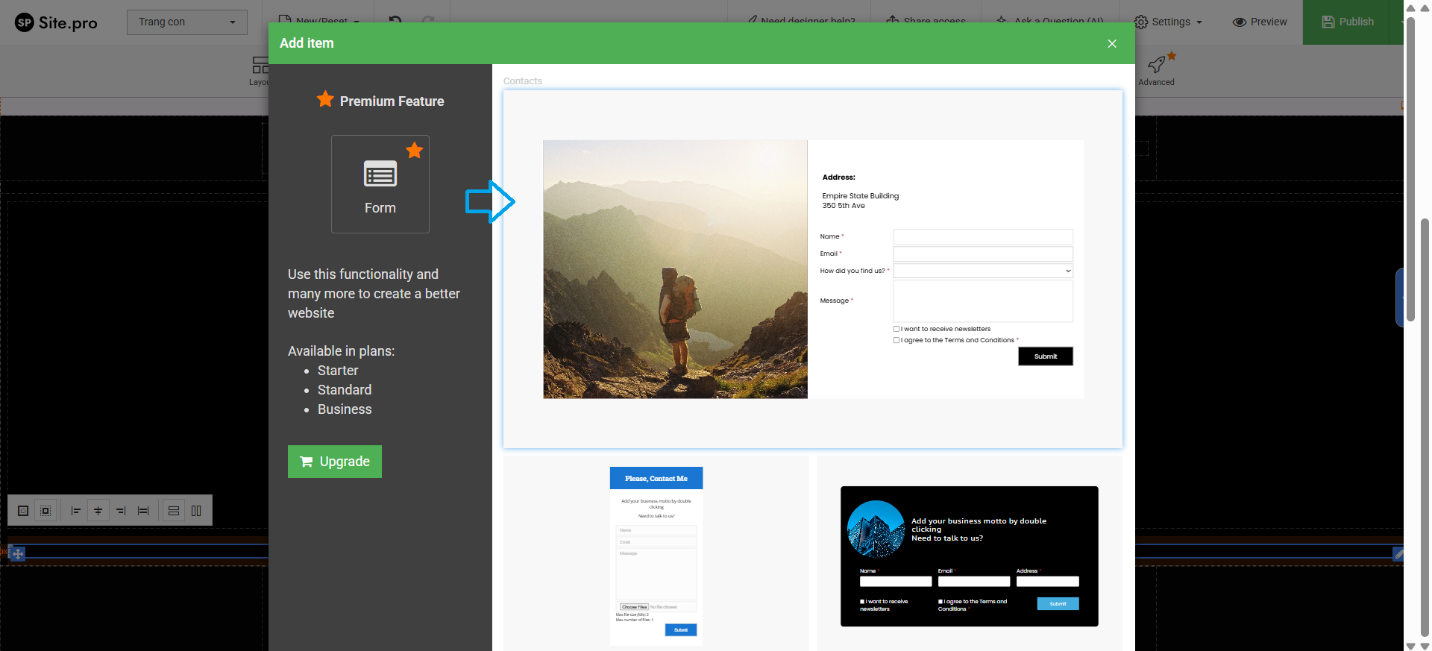Tick the 'I want to receive newsletters' checkbox
Image resolution: width=1432 pixels, height=651 pixels.
[896, 329]
